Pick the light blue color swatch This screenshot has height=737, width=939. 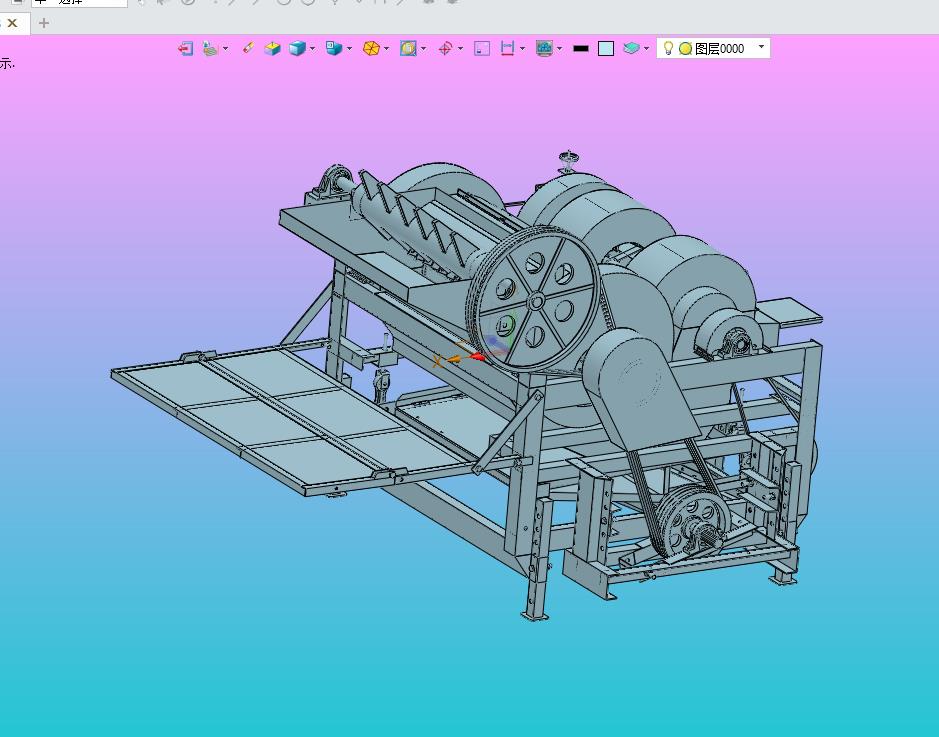tap(606, 48)
